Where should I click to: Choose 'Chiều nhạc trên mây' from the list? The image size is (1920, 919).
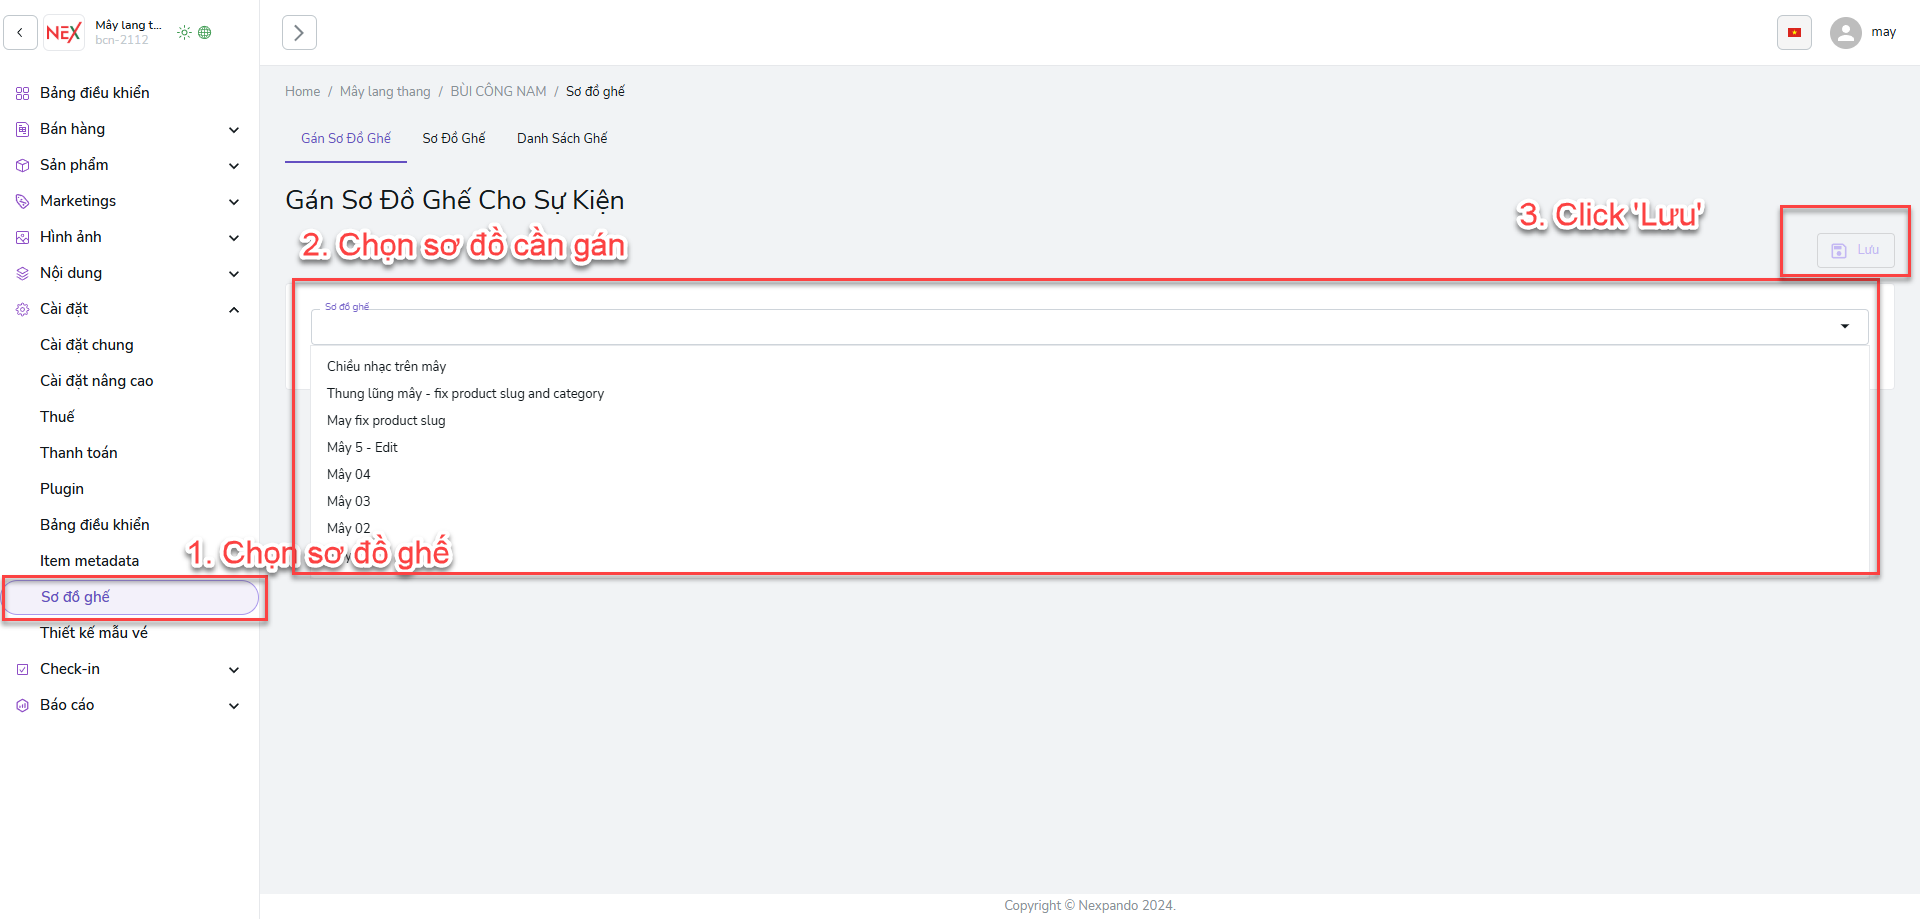click(386, 366)
